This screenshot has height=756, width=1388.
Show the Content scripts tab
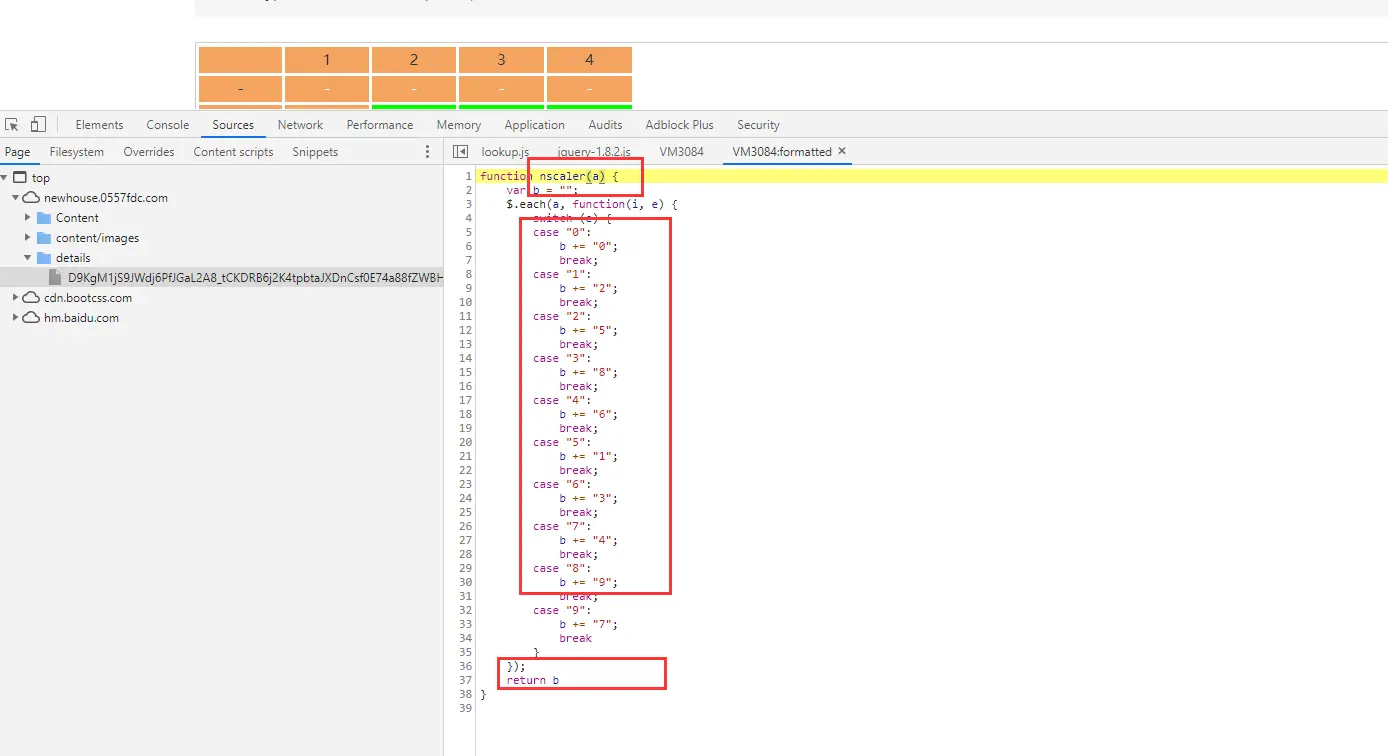[233, 152]
